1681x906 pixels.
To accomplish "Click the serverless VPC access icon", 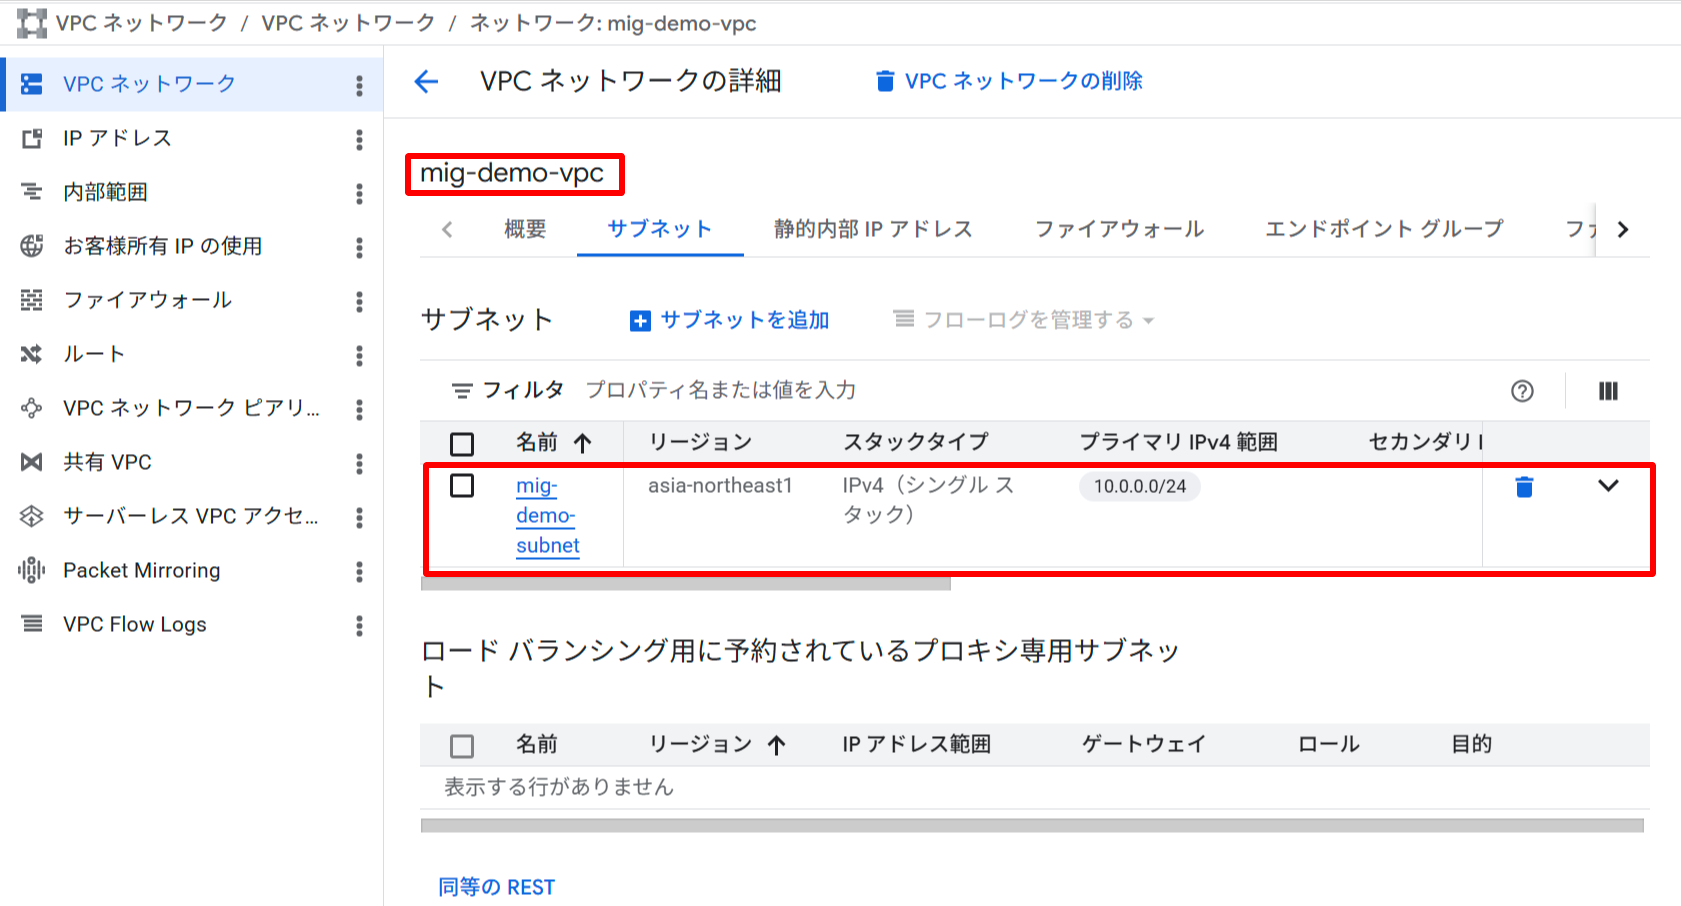I will pyautogui.click(x=32, y=516).
